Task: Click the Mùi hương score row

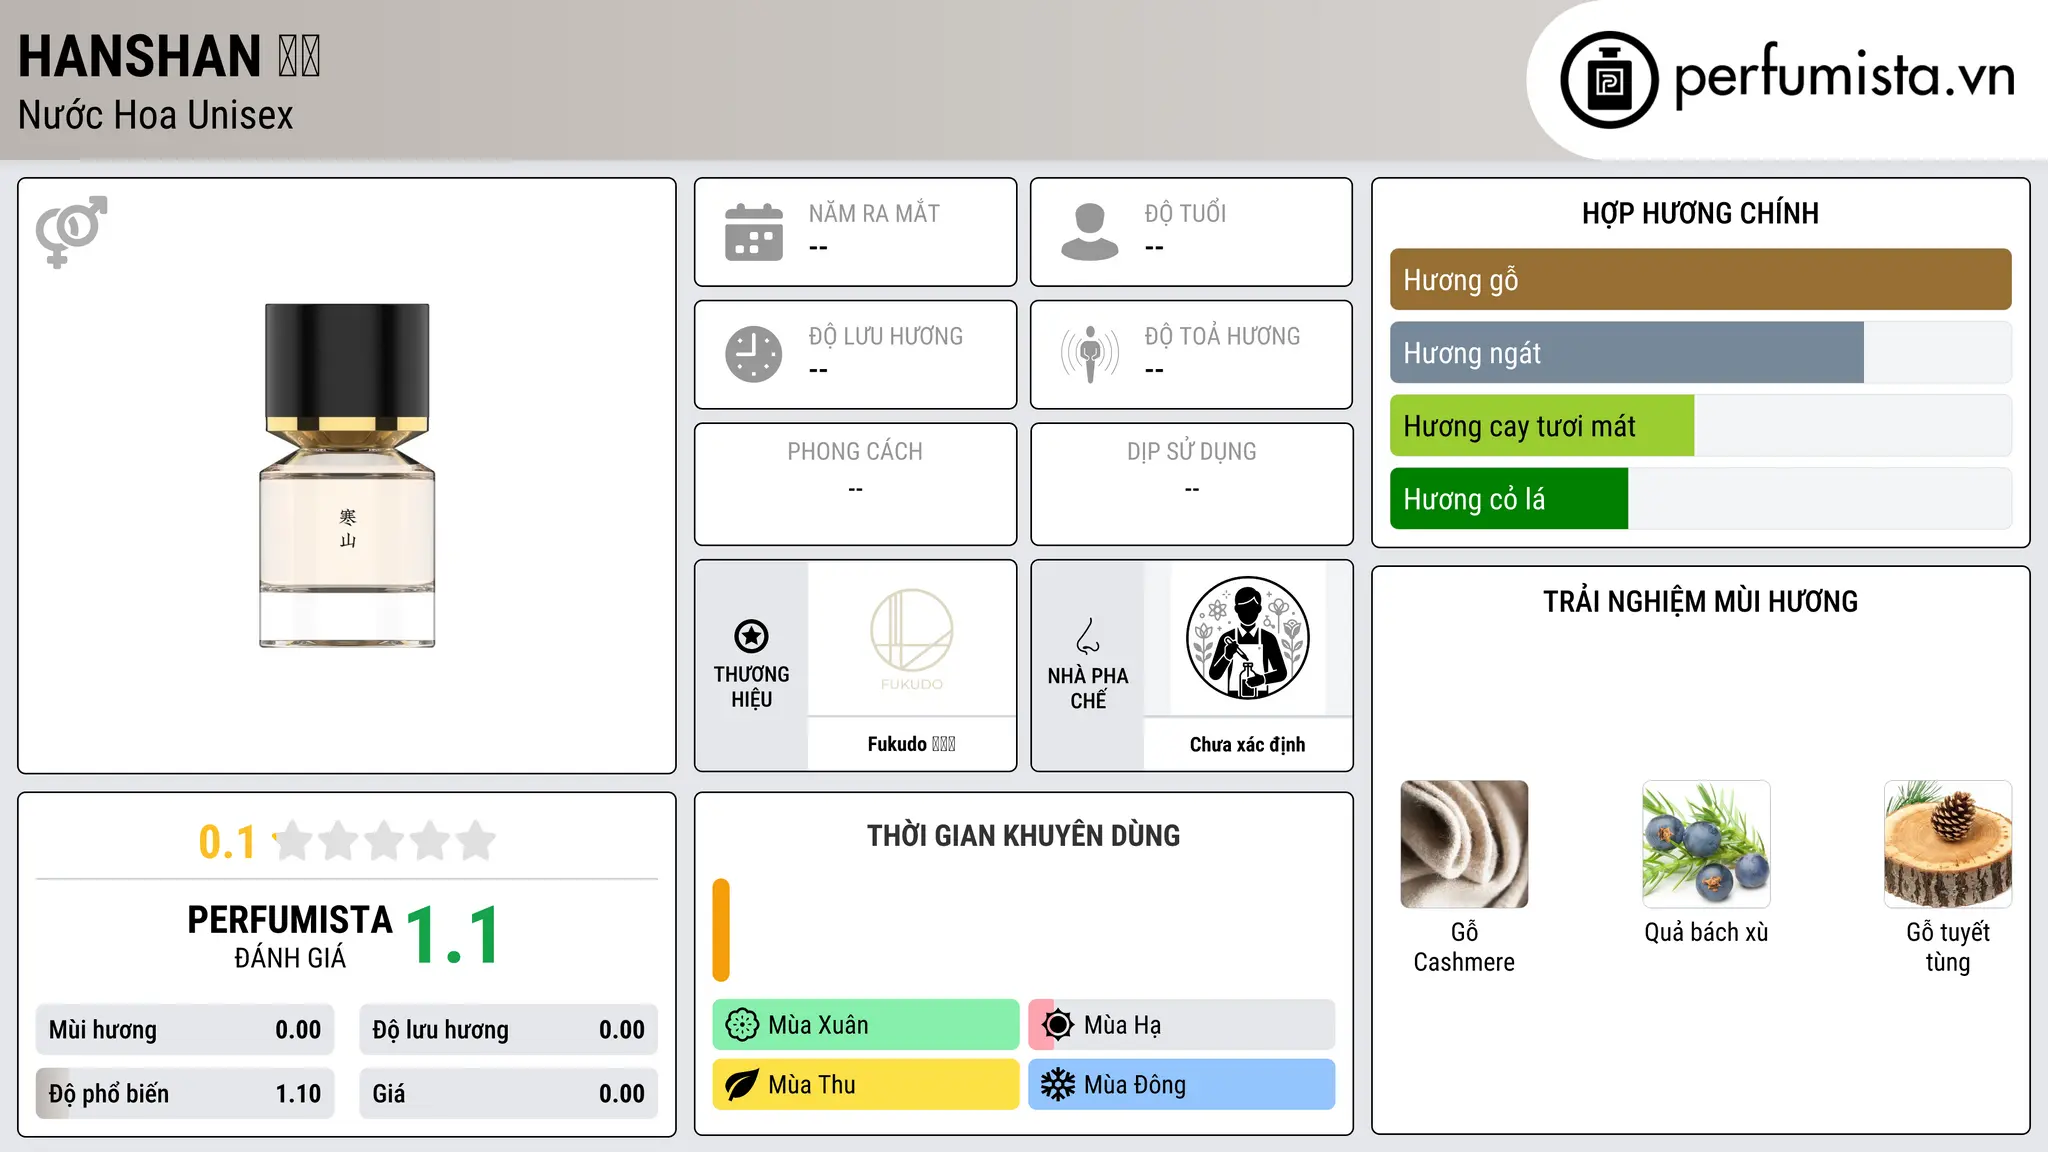Action: [185, 1030]
